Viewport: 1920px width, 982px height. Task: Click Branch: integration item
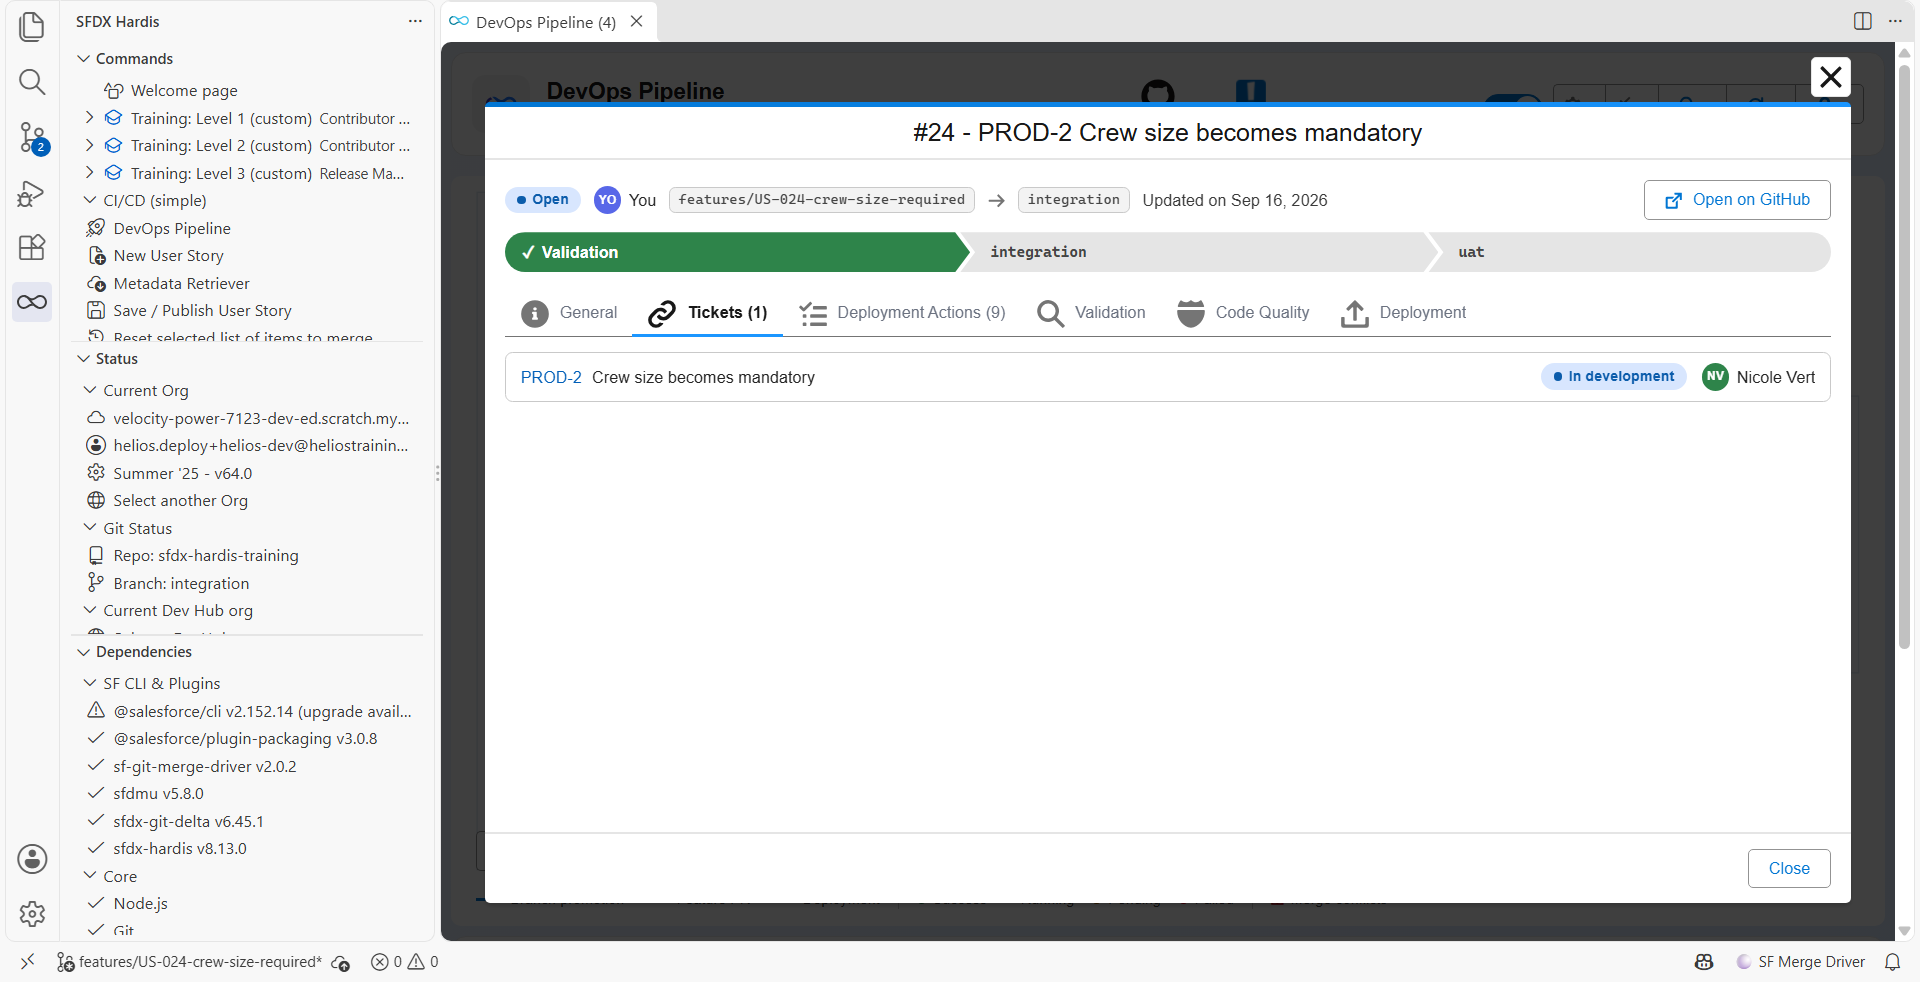[x=181, y=584]
